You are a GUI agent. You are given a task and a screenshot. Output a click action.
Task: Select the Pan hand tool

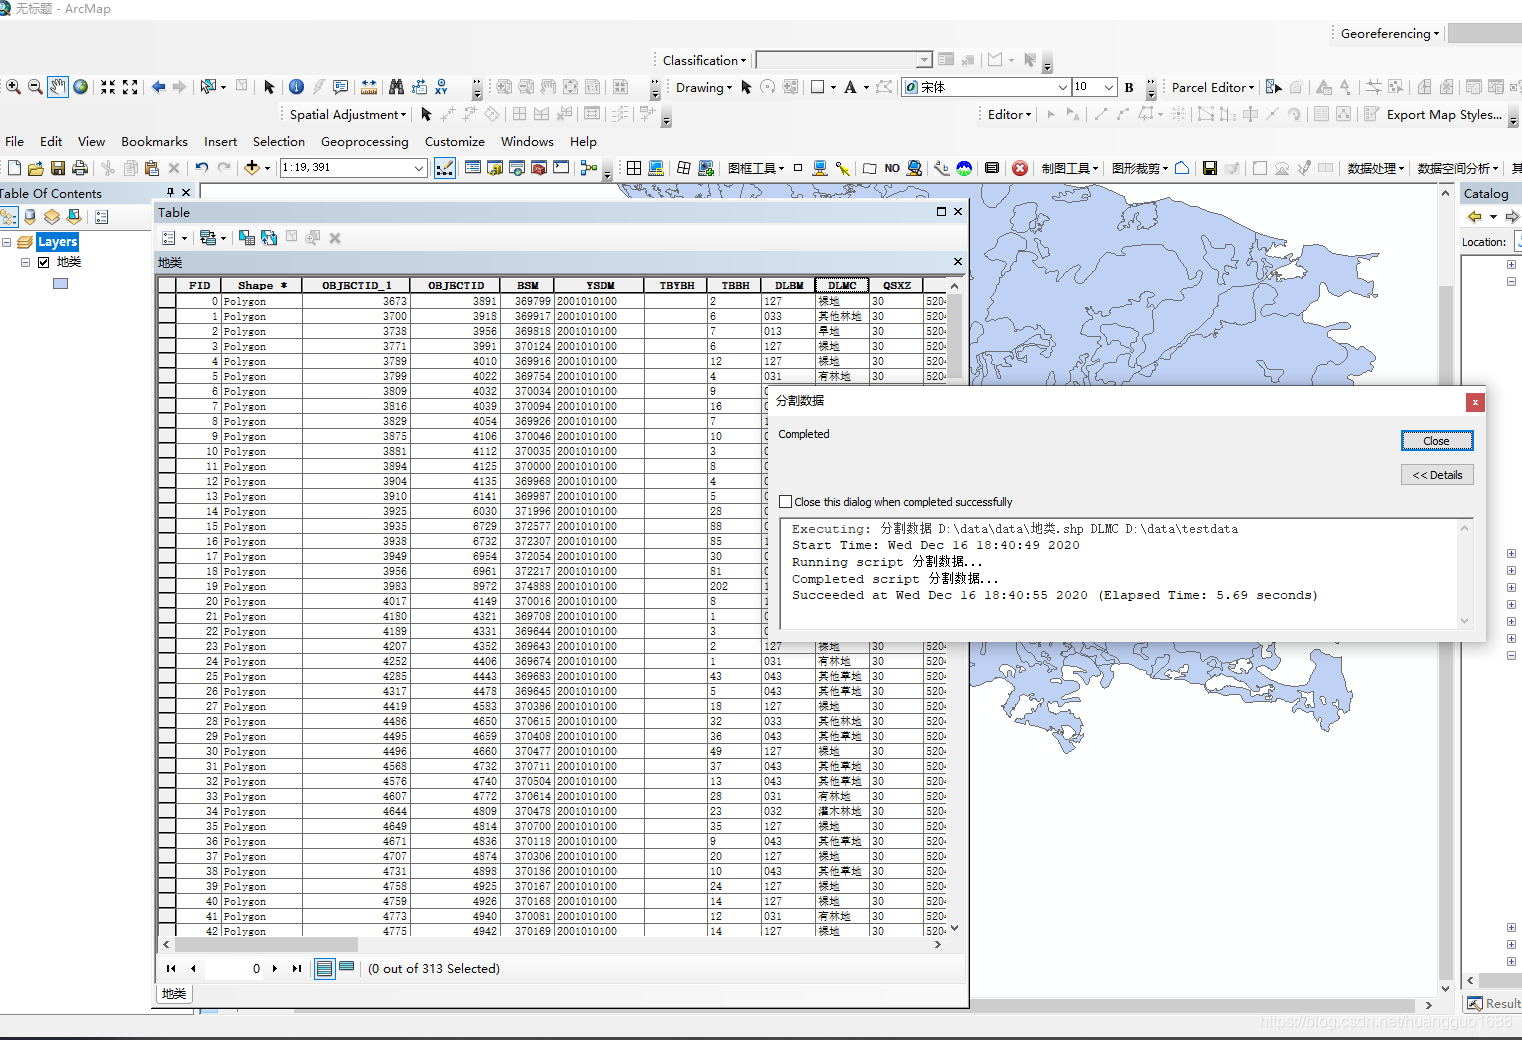click(x=58, y=87)
